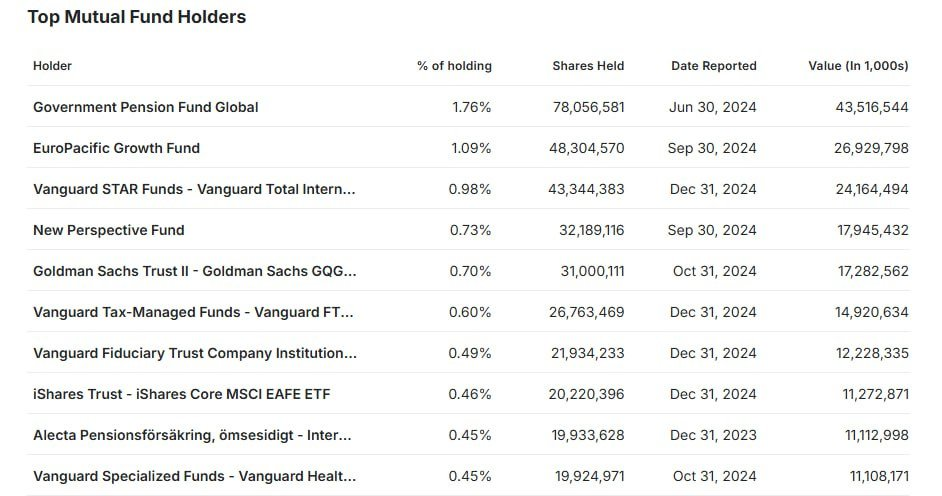Open the EuroPacific Growth Fund holder

pos(116,148)
